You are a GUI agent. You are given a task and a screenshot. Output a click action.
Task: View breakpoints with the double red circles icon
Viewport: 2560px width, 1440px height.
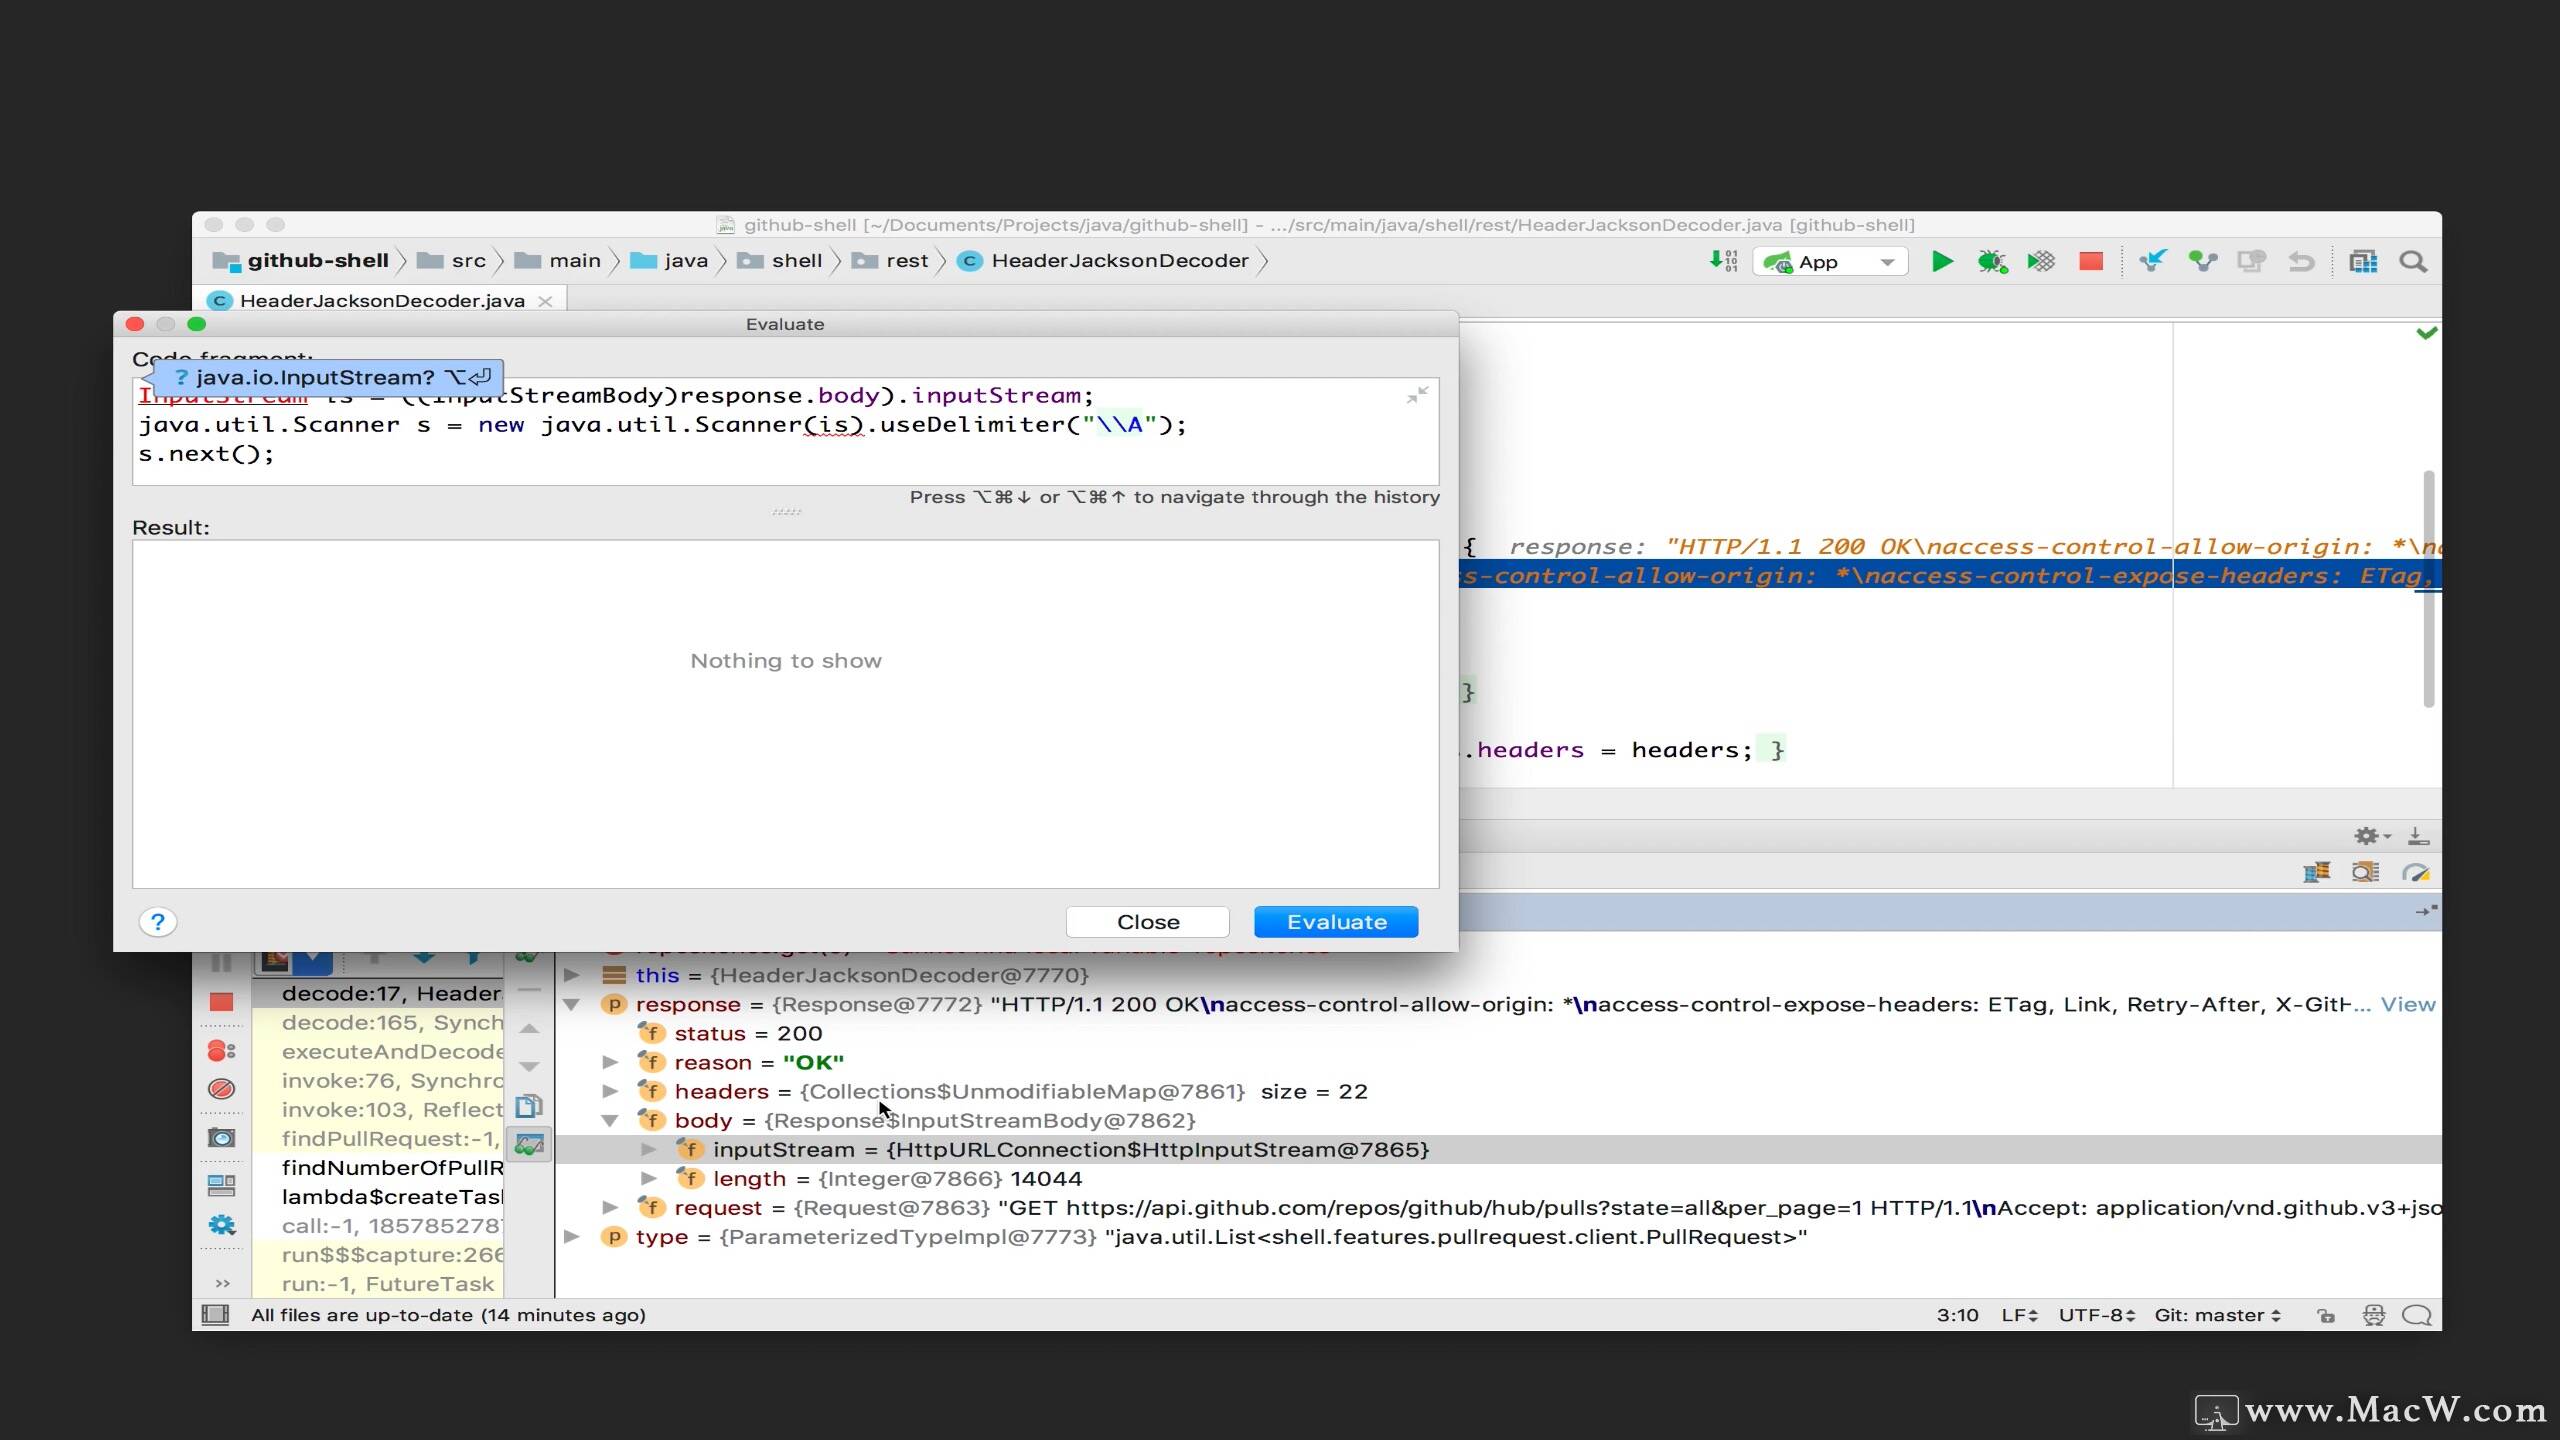coord(222,1051)
